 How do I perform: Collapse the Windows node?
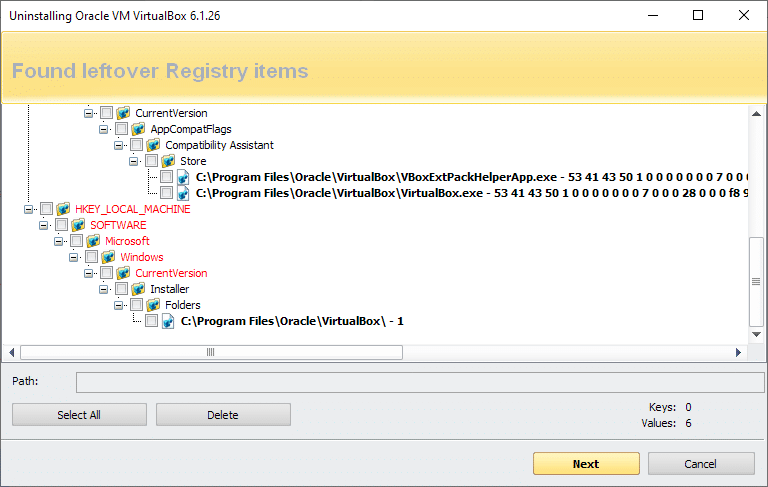73,257
